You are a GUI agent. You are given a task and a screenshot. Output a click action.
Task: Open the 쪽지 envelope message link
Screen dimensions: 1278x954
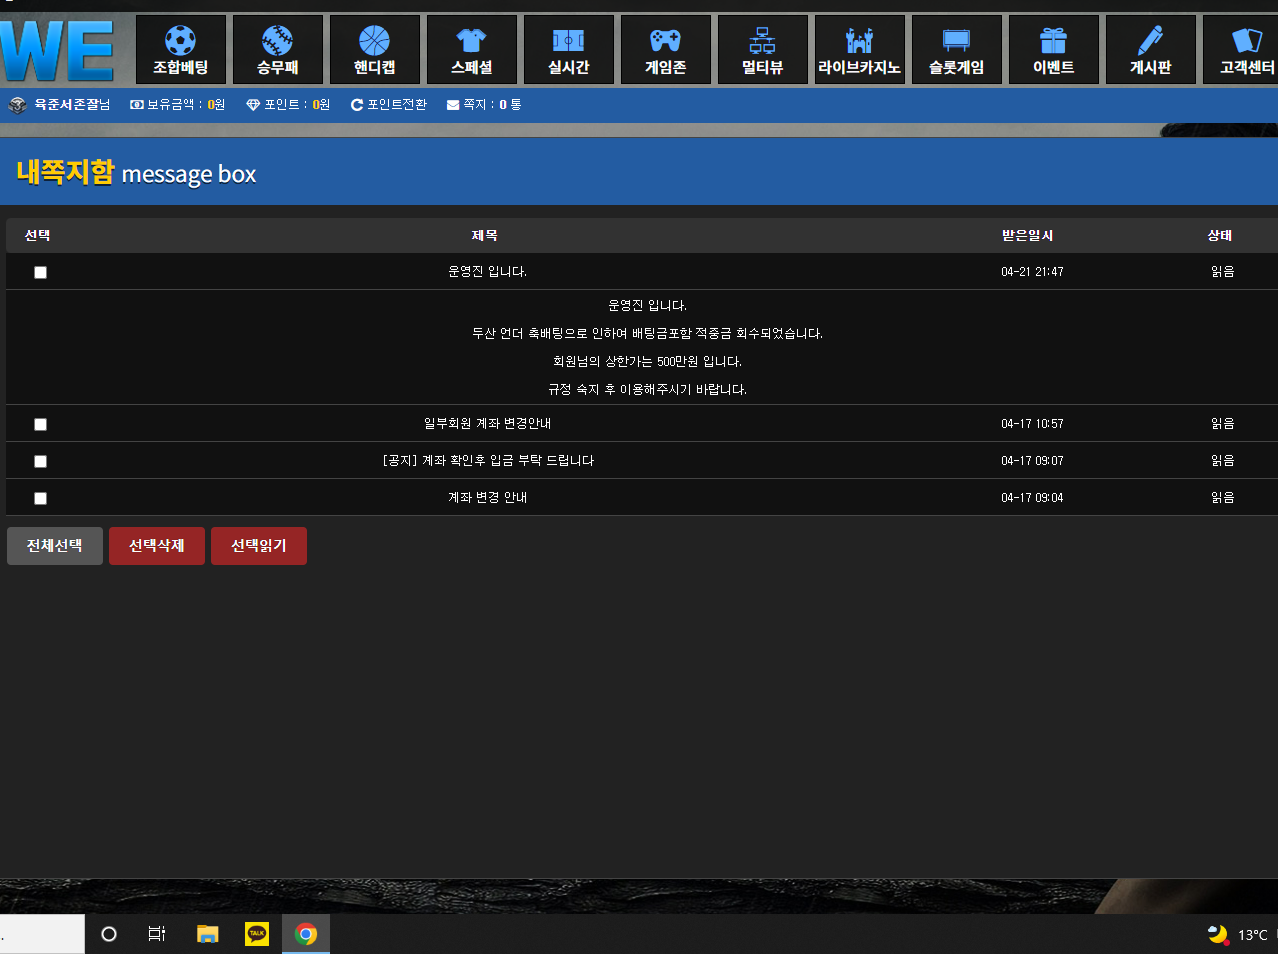[484, 105]
